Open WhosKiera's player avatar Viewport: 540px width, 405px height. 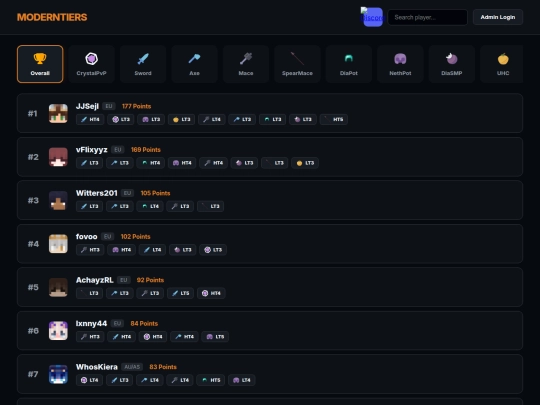(58, 374)
